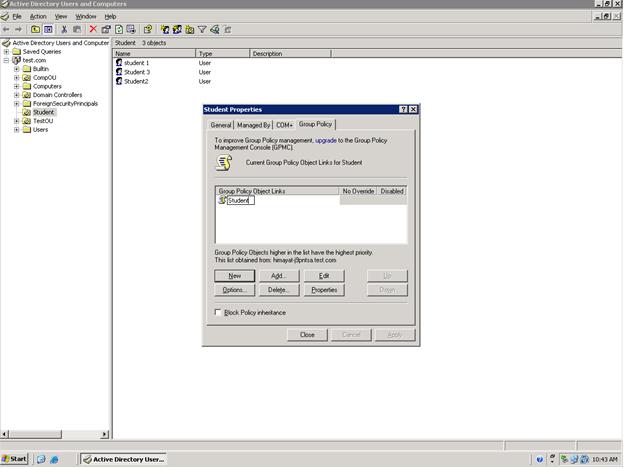Click the Student name edit field
Screen dimensions: 624x469
241,200
